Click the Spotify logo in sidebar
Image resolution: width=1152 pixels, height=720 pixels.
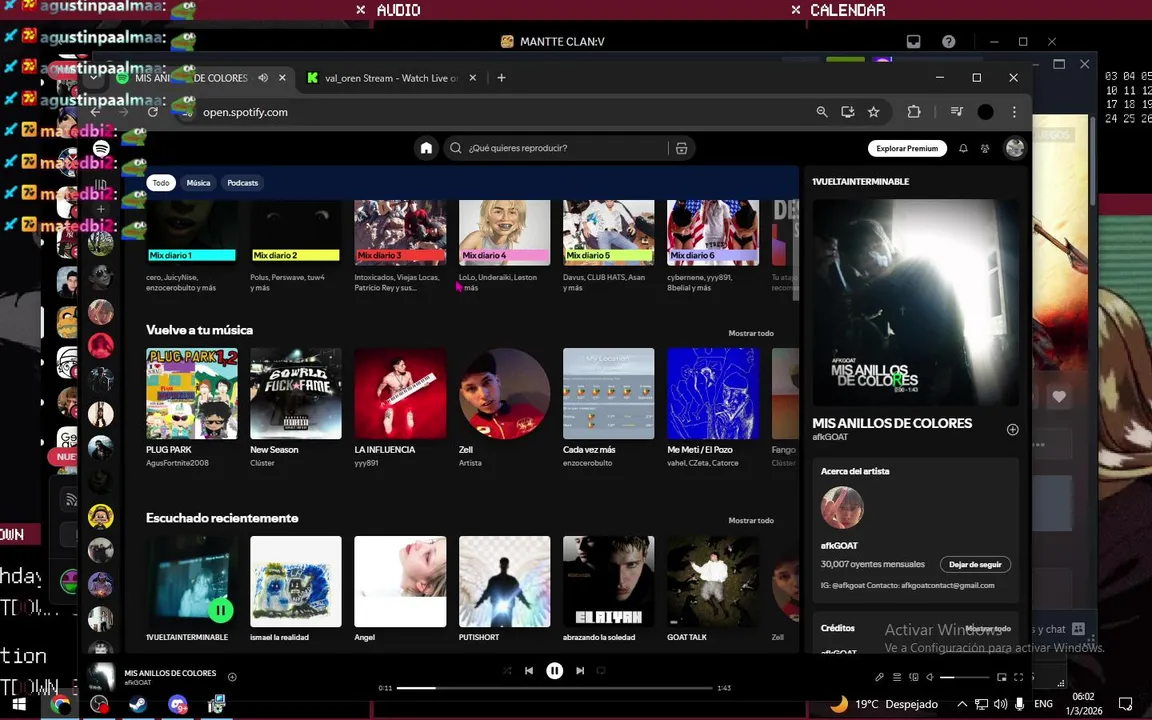click(x=101, y=148)
